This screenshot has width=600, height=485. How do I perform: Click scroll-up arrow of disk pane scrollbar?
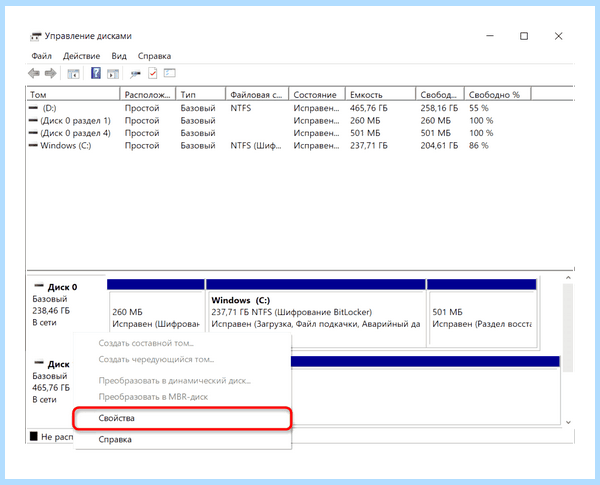click(x=568, y=278)
